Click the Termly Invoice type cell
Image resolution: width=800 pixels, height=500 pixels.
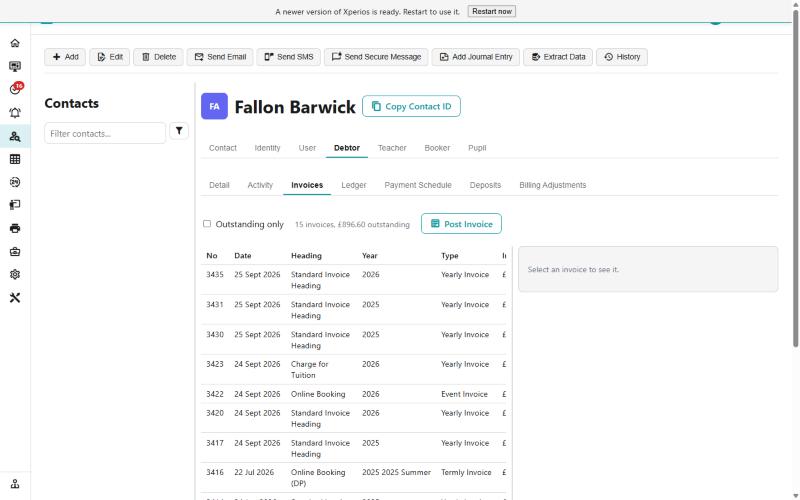[x=466, y=472]
